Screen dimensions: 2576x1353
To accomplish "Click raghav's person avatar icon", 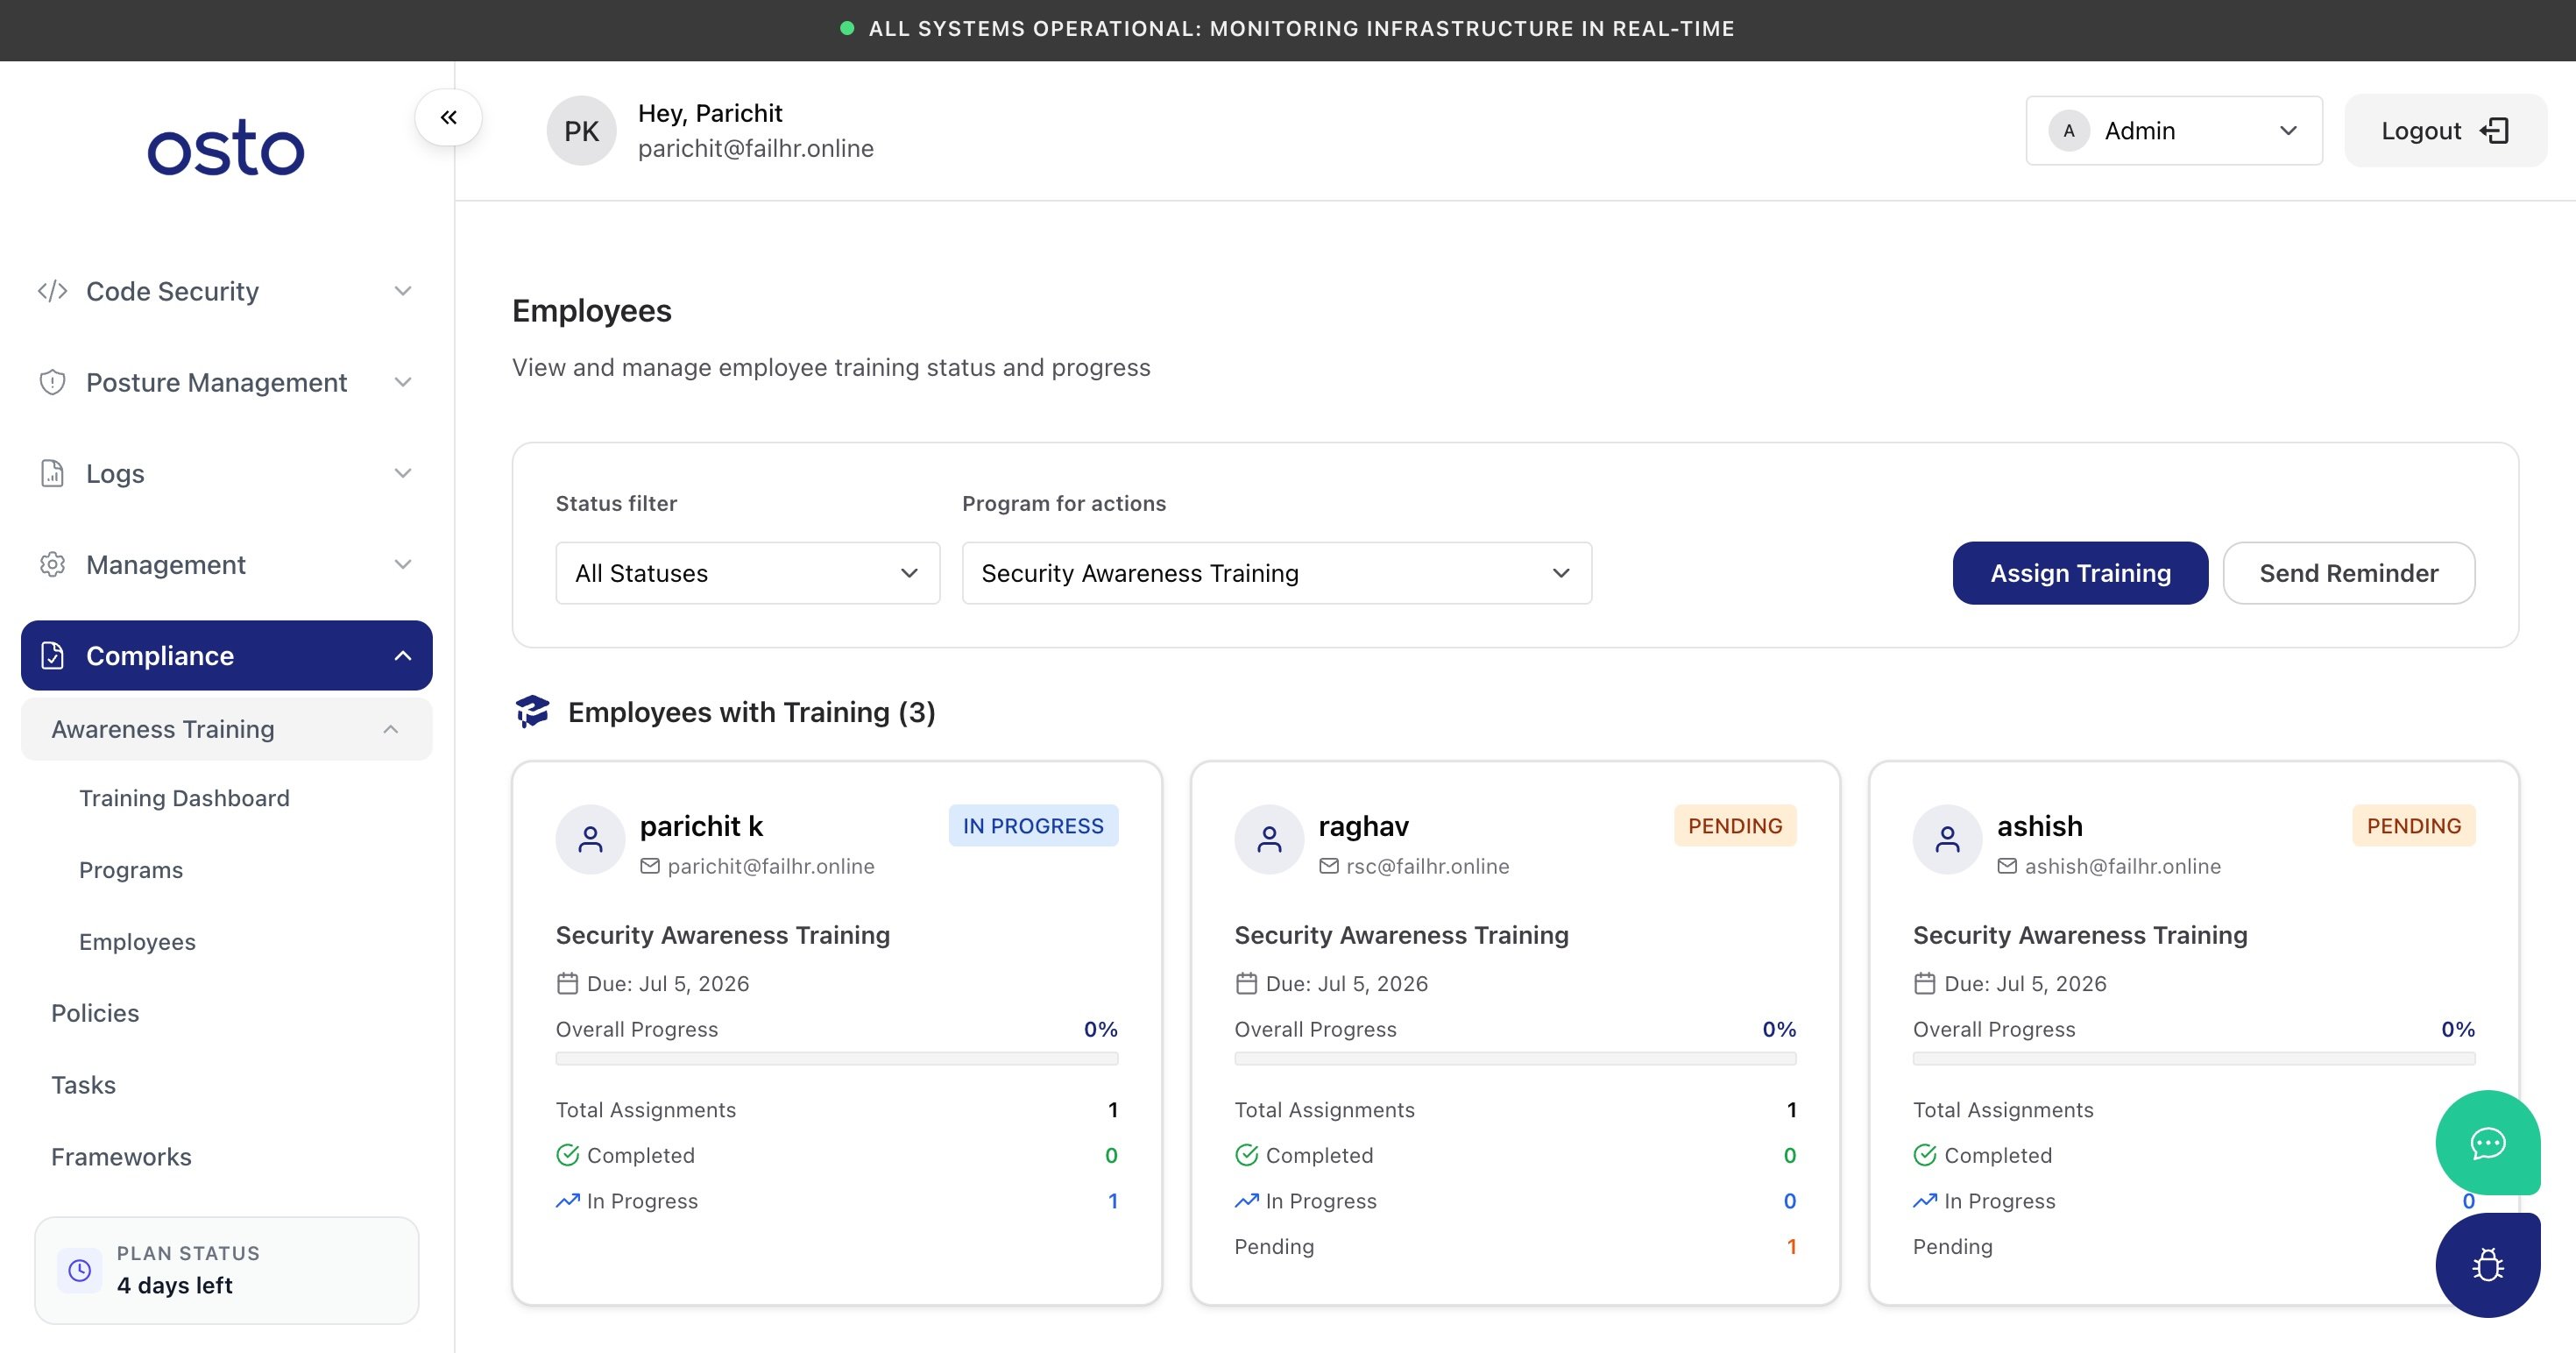I will click(1269, 840).
